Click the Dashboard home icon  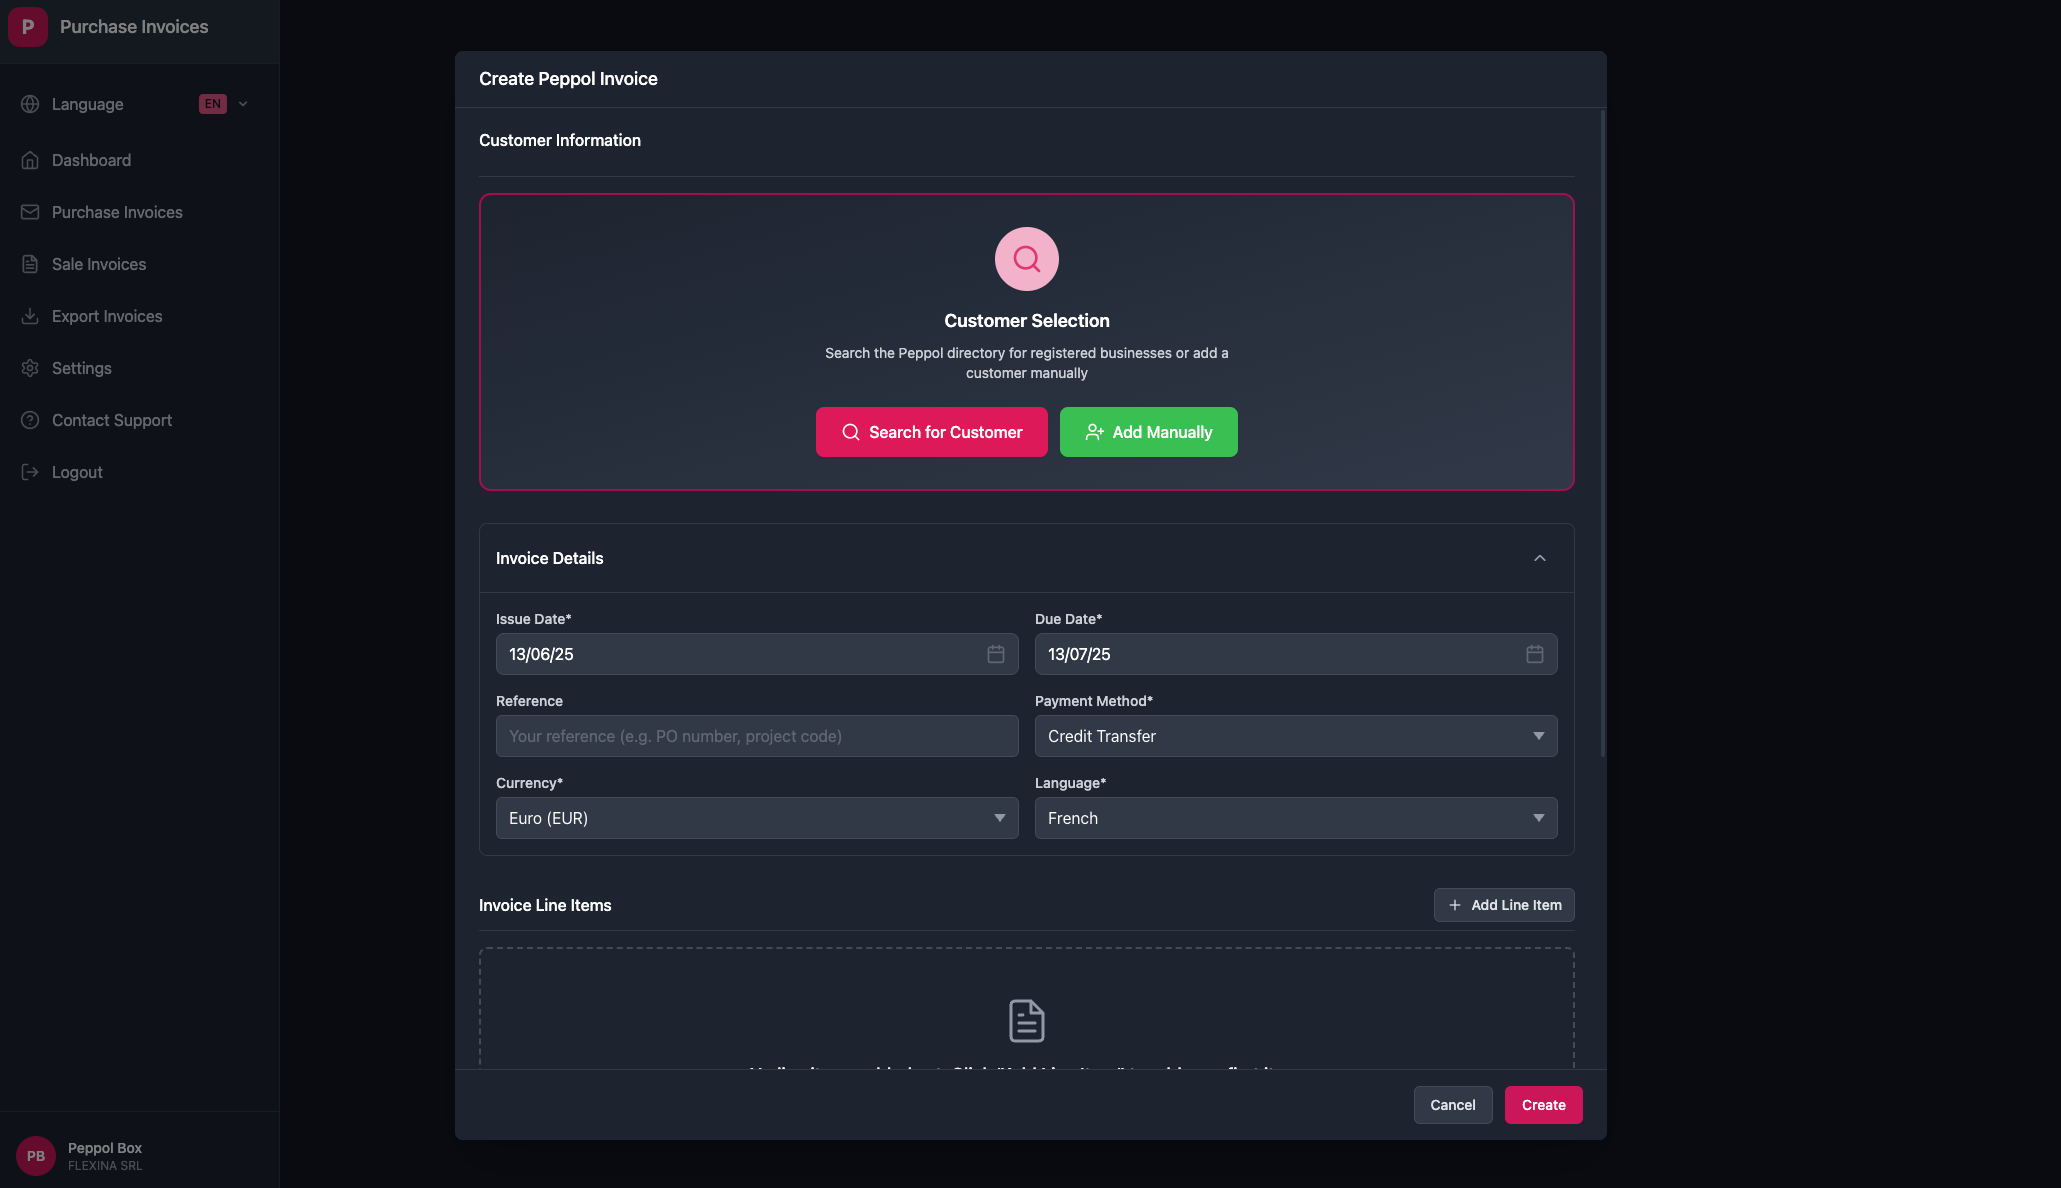[30, 160]
